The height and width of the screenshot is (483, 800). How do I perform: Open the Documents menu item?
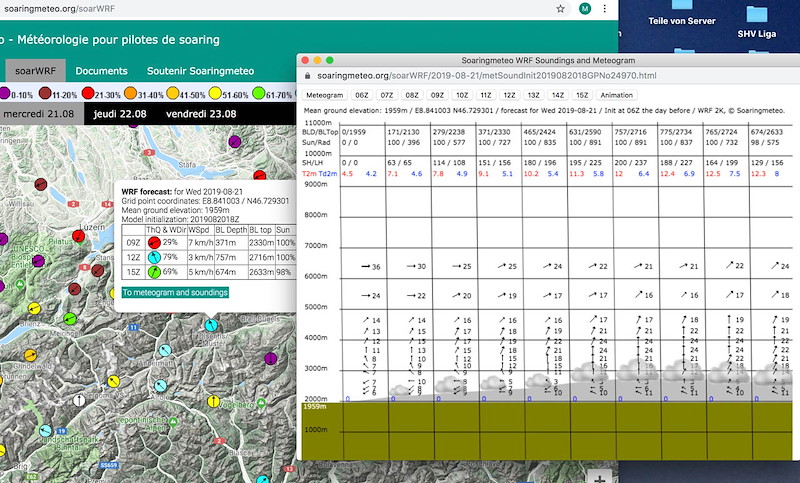point(101,71)
